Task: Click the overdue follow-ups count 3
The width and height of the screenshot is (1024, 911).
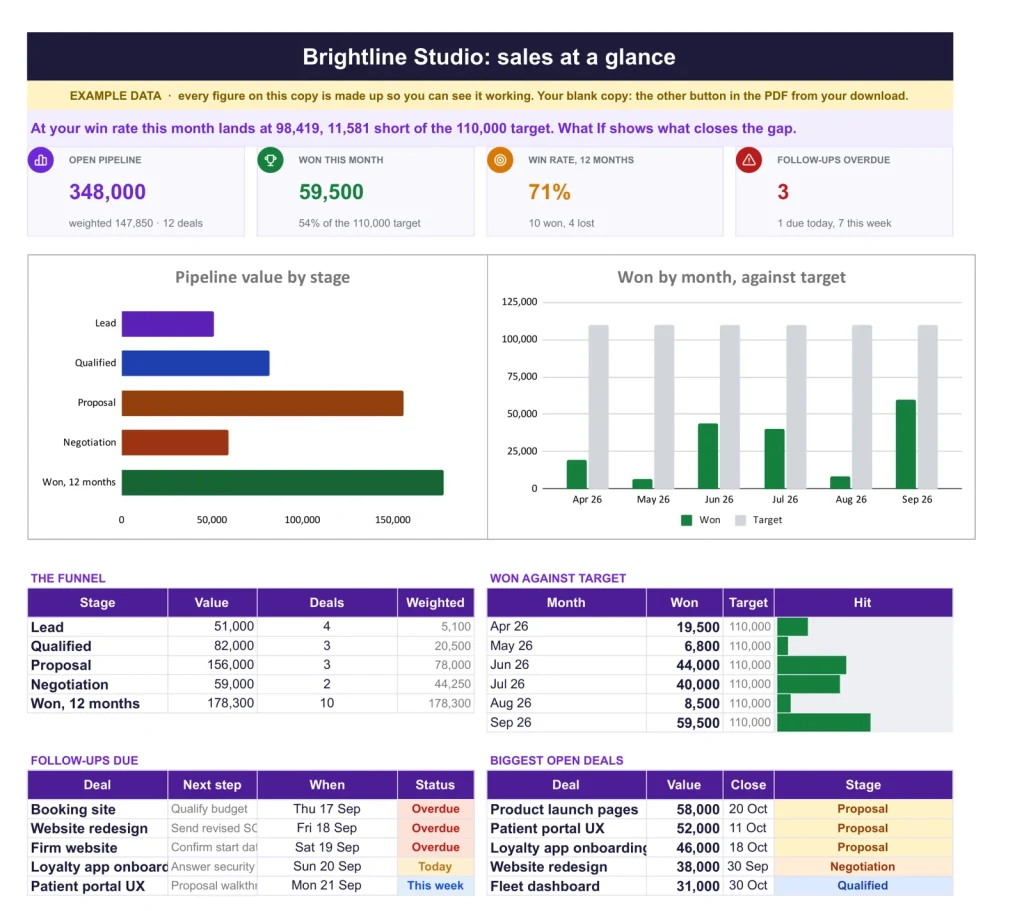Action: [x=783, y=192]
